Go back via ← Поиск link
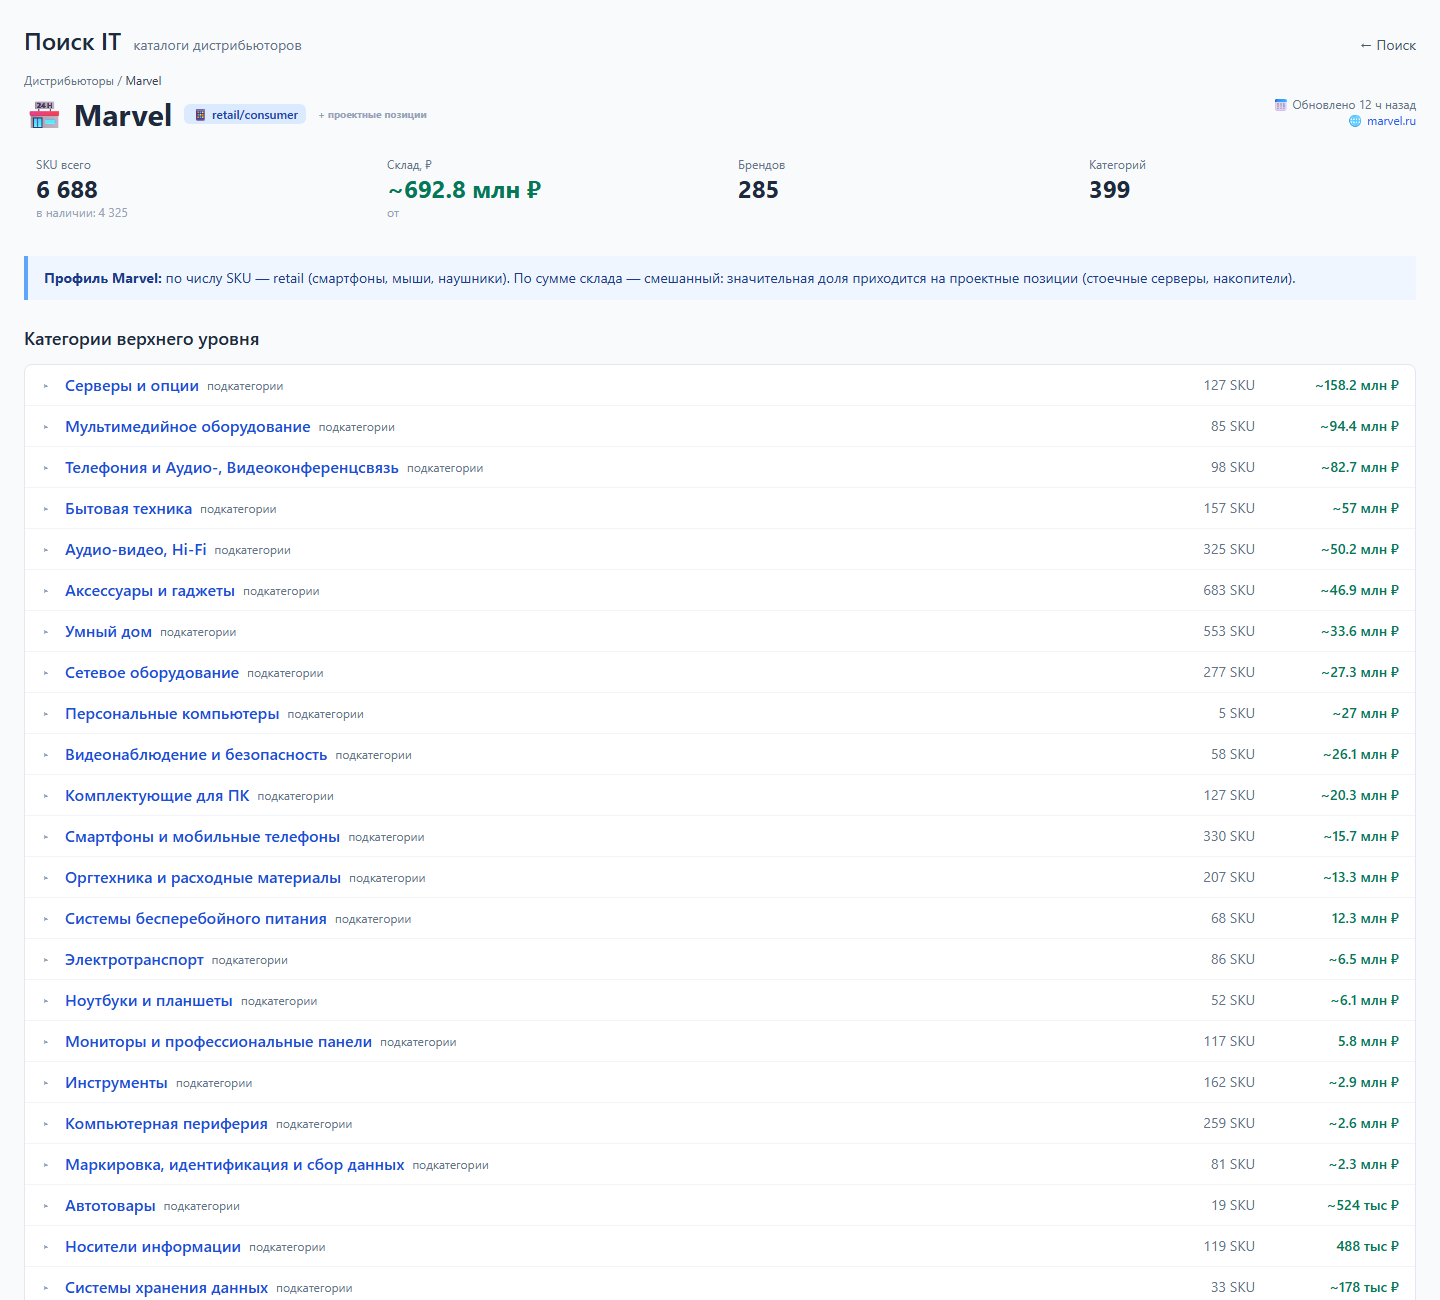This screenshot has height=1300, width=1440. 1388,45
